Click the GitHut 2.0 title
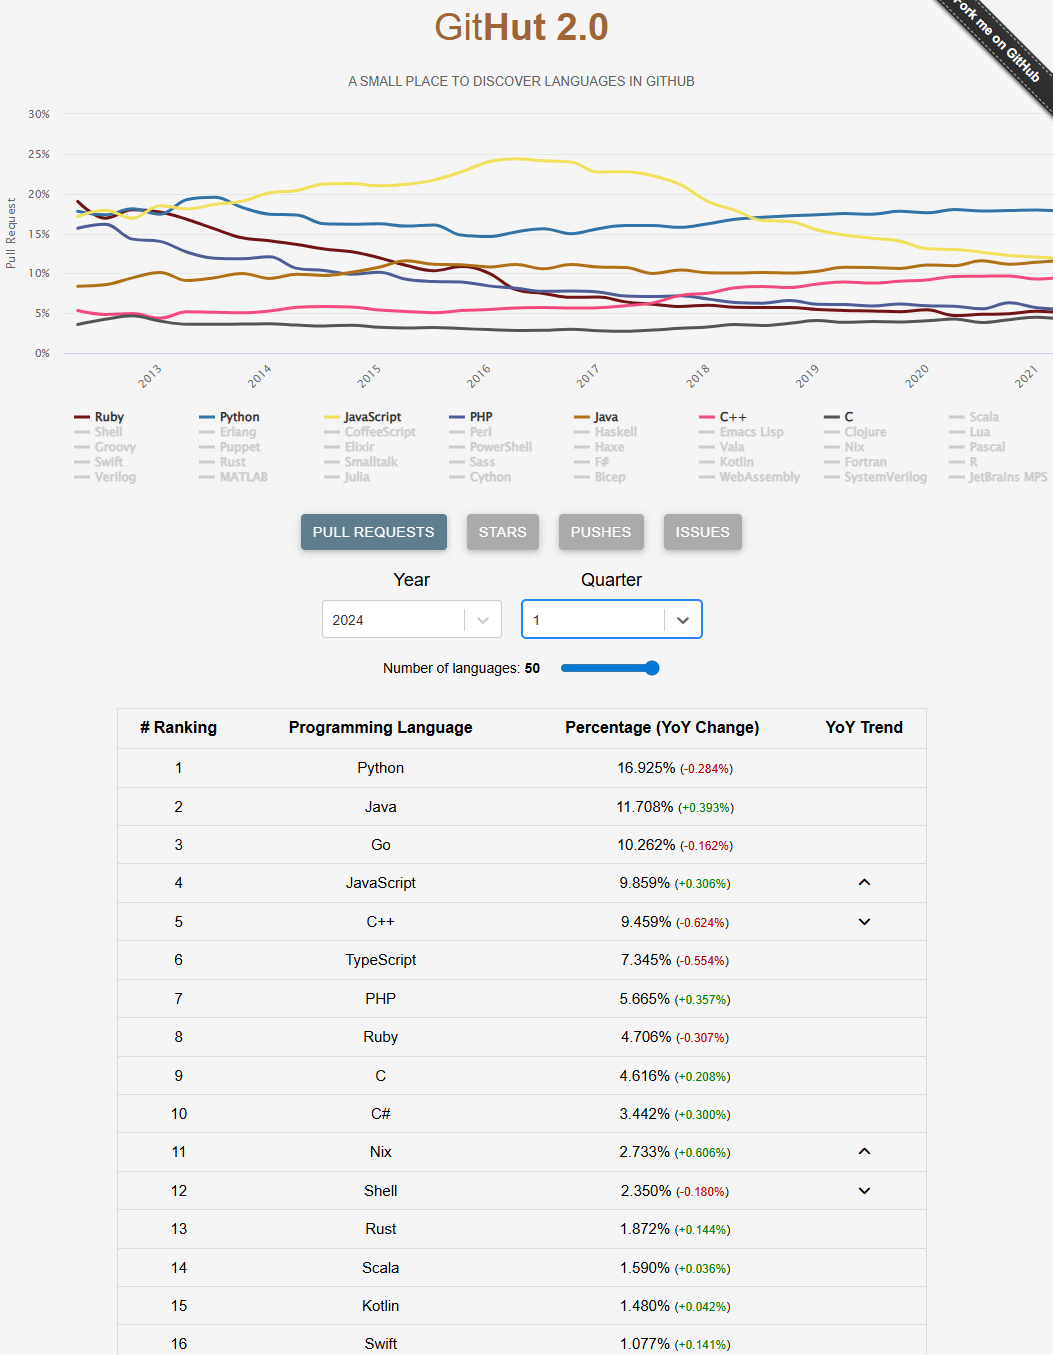1053x1355 pixels. pos(521,27)
